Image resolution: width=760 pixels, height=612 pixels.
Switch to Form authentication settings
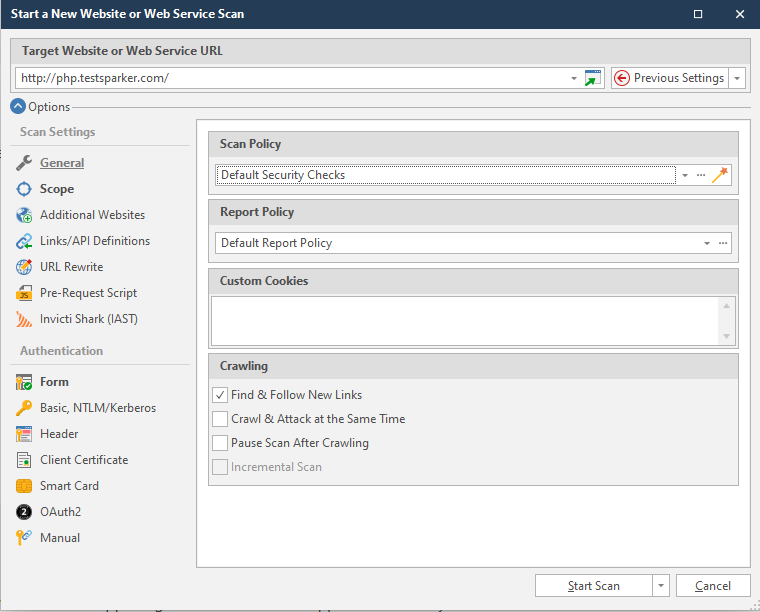[x=54, y=382]
